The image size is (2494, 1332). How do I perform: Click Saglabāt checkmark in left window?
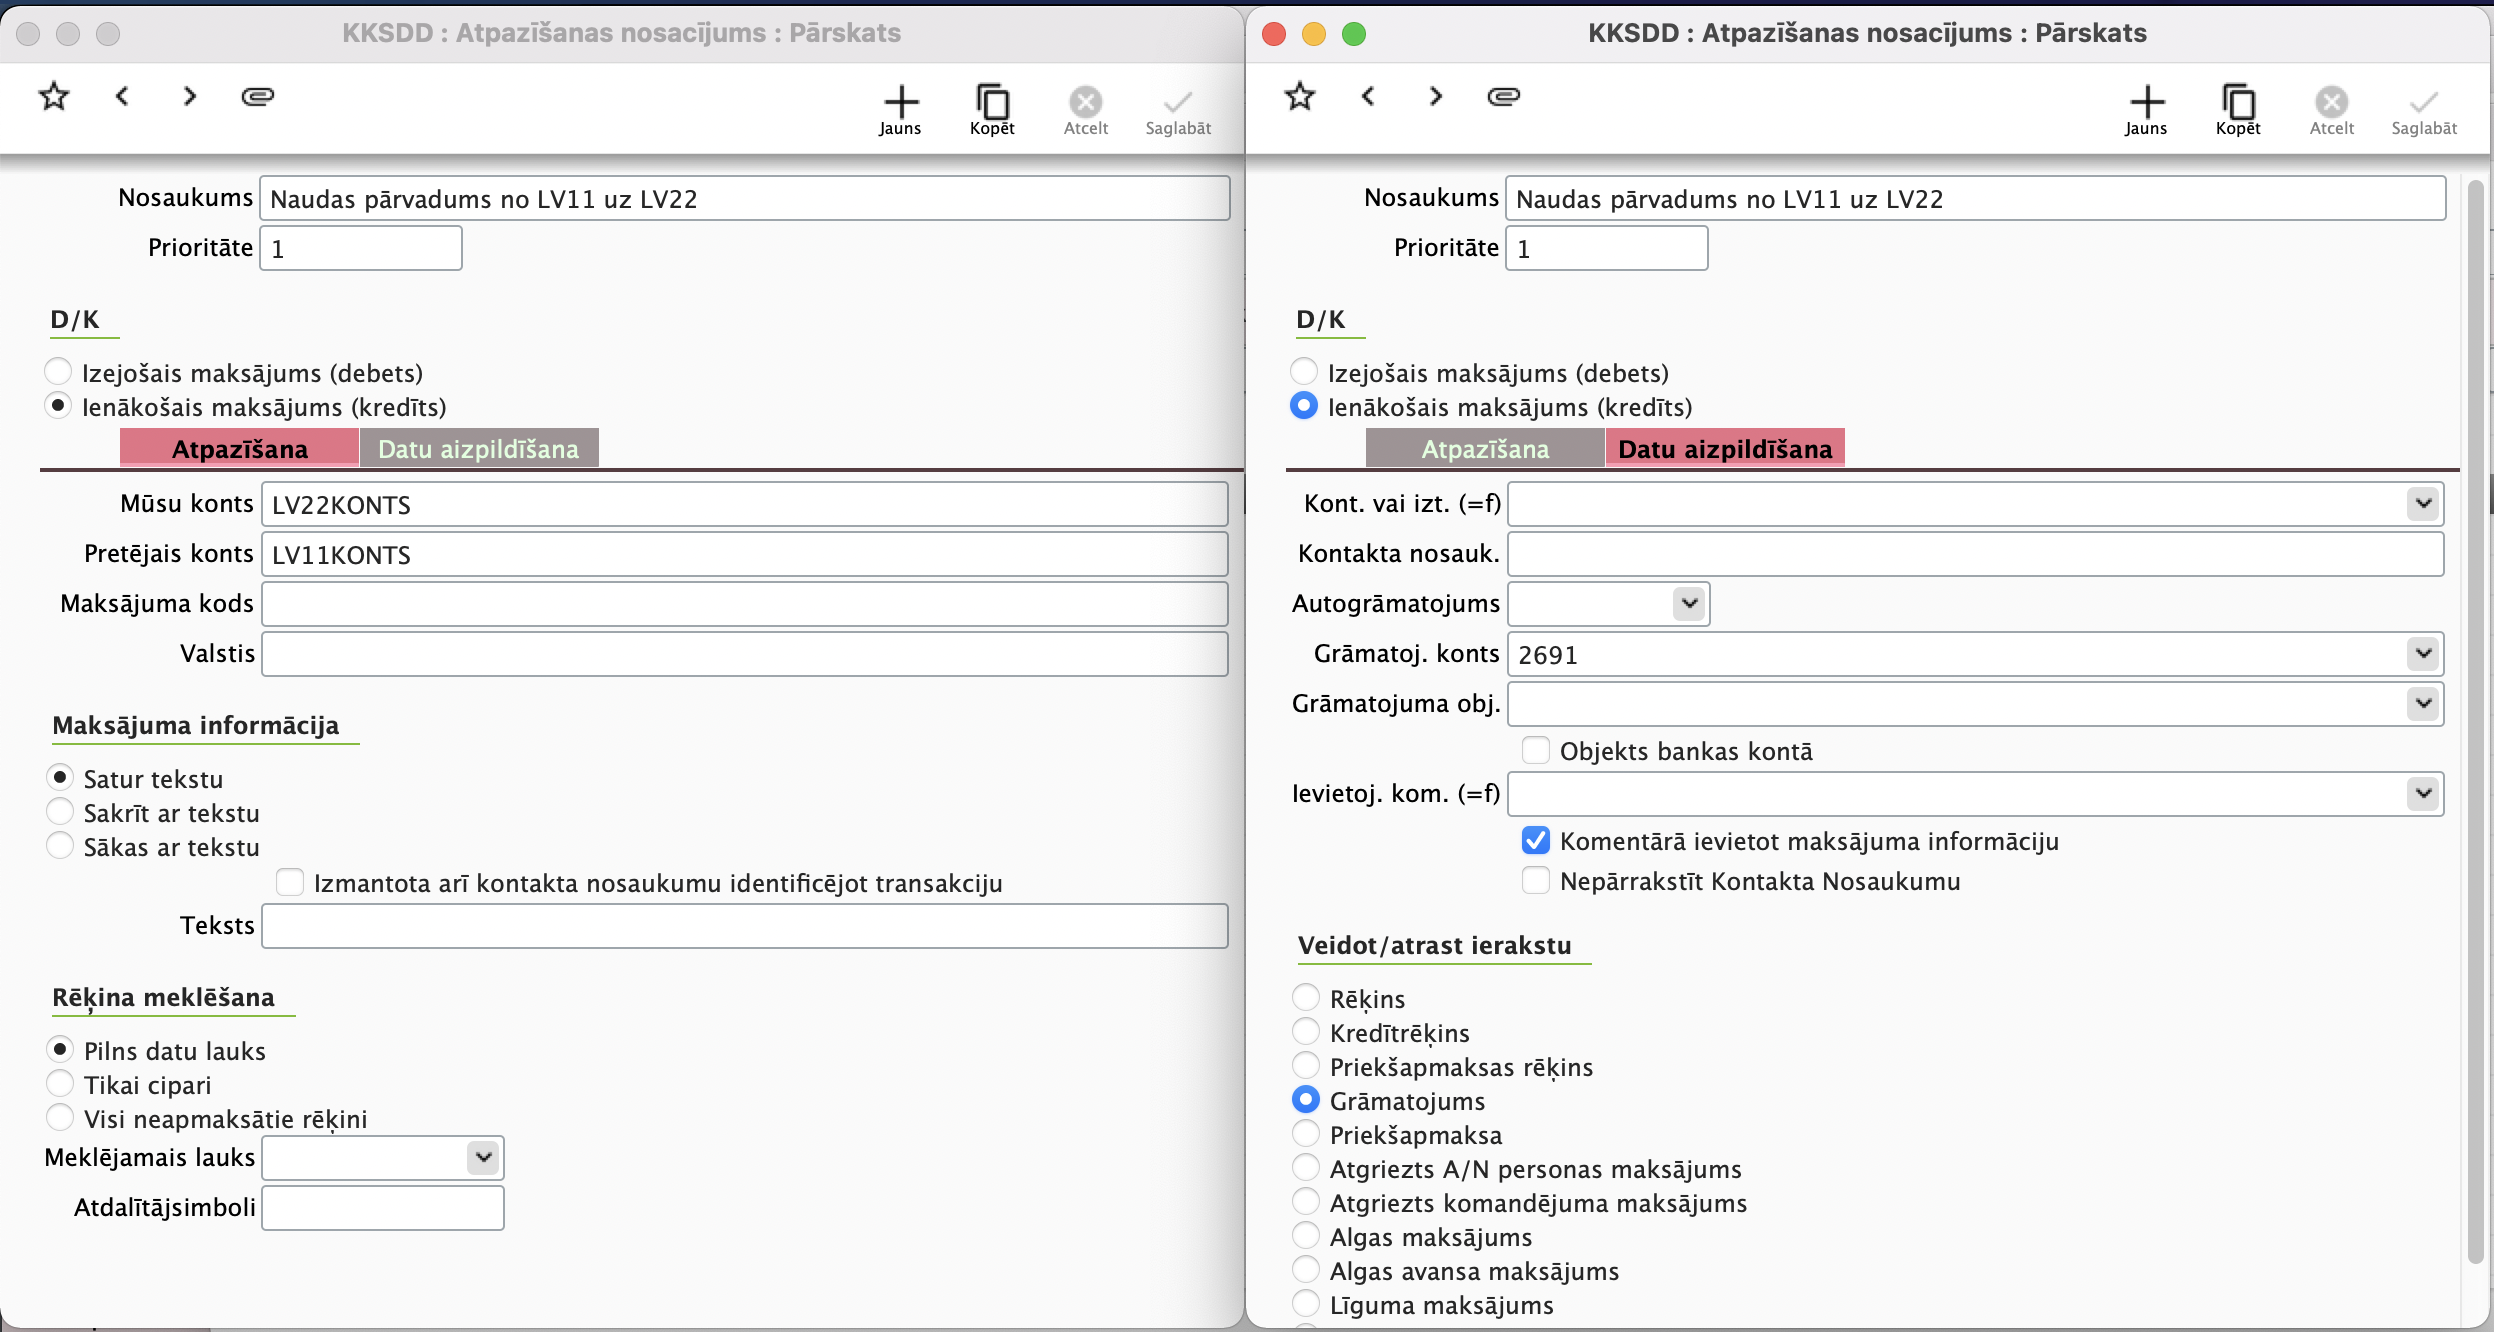click(x=1178, y=101)
